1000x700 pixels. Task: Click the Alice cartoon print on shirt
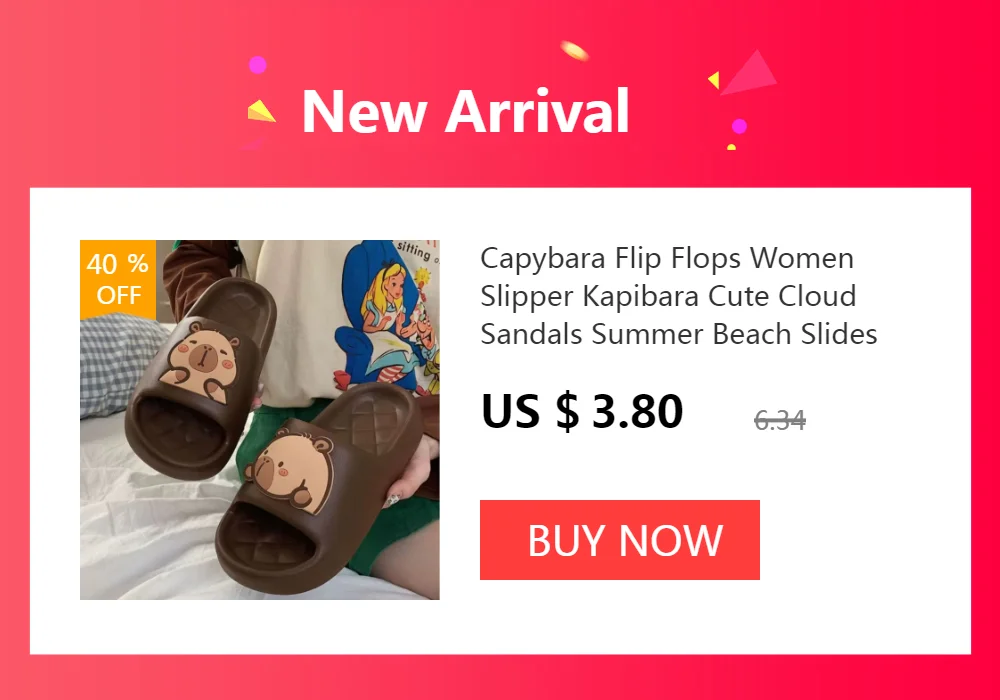click(x=387, y=317)
